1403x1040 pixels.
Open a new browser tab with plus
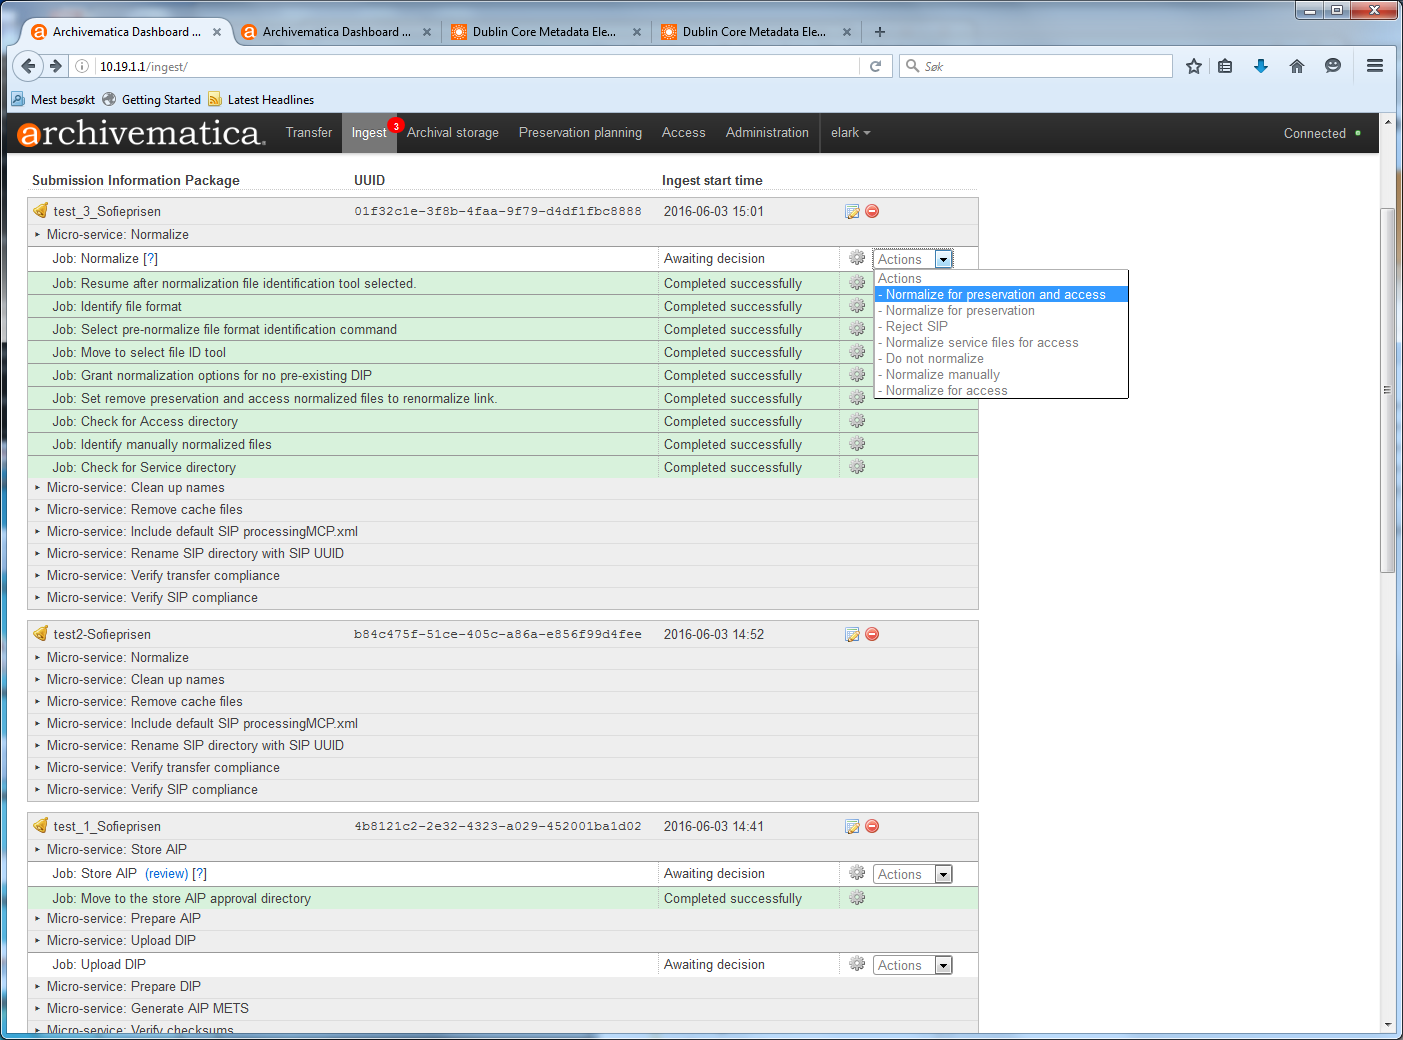pyautogui.click(x=880, y=32)
